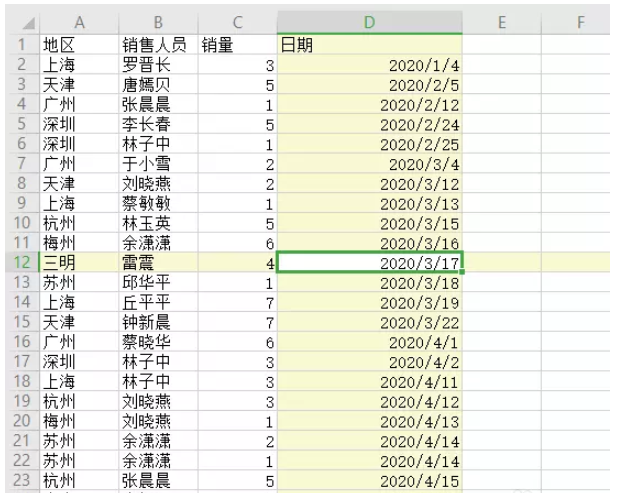Select the cell containing 雷震
Screen dimensions: 619x493
pyautogui.click(x=158, y=262)
